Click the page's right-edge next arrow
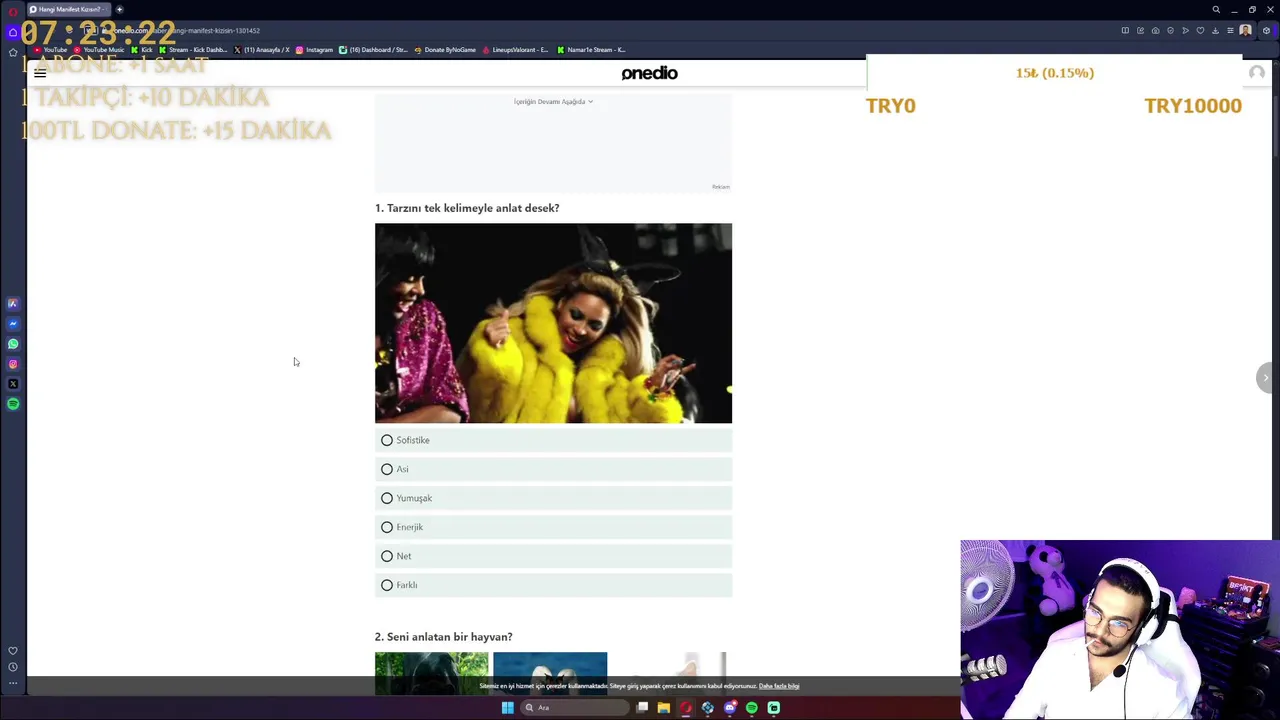 pos(1265,378)
